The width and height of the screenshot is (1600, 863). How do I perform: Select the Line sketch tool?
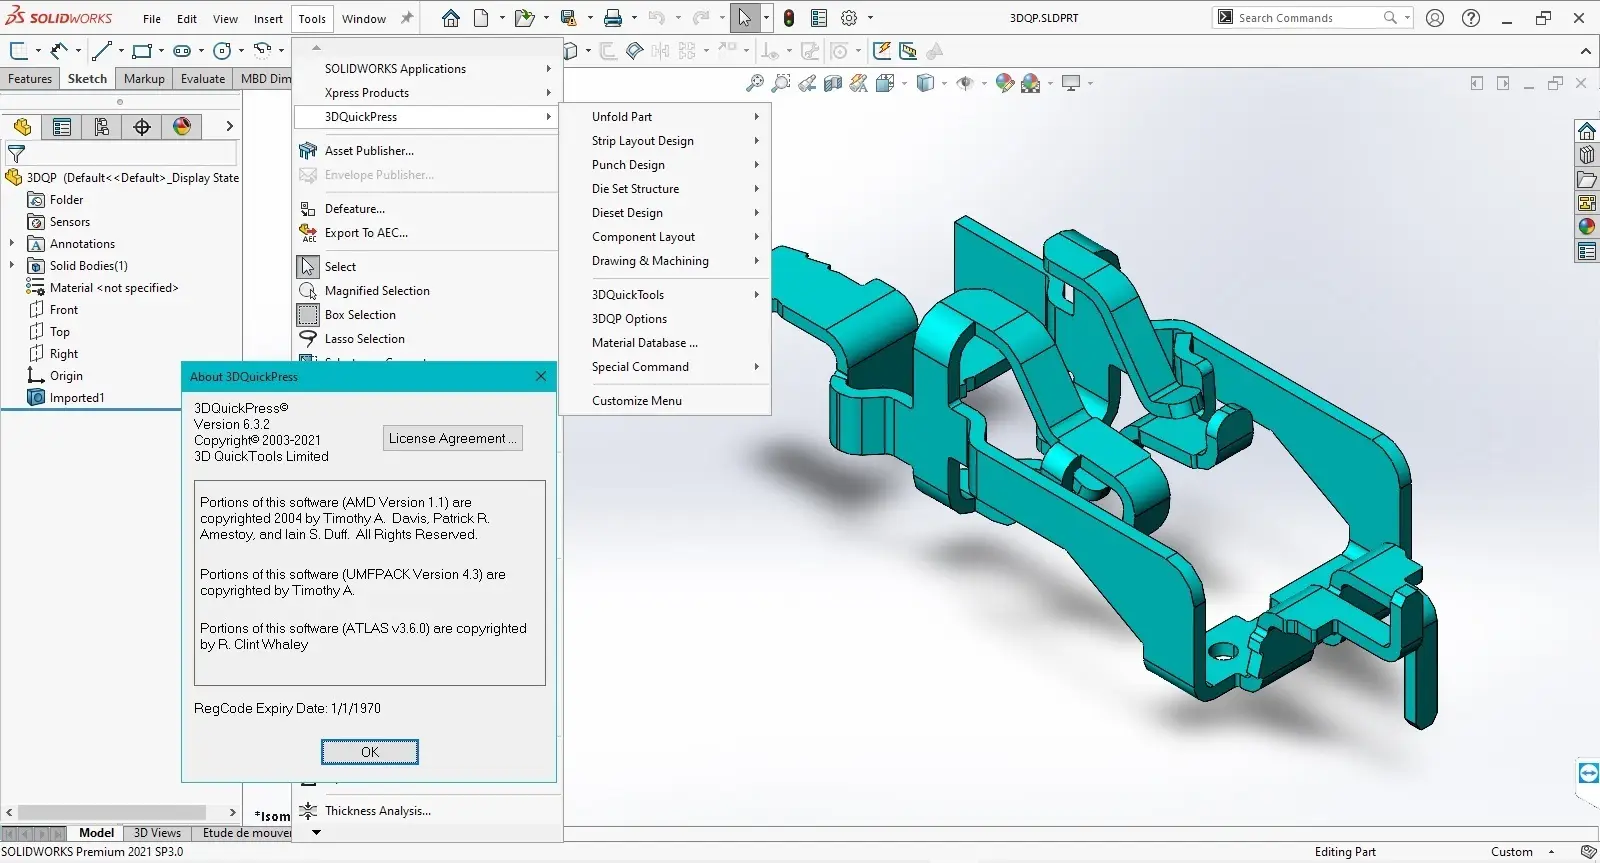coord(102,50)
